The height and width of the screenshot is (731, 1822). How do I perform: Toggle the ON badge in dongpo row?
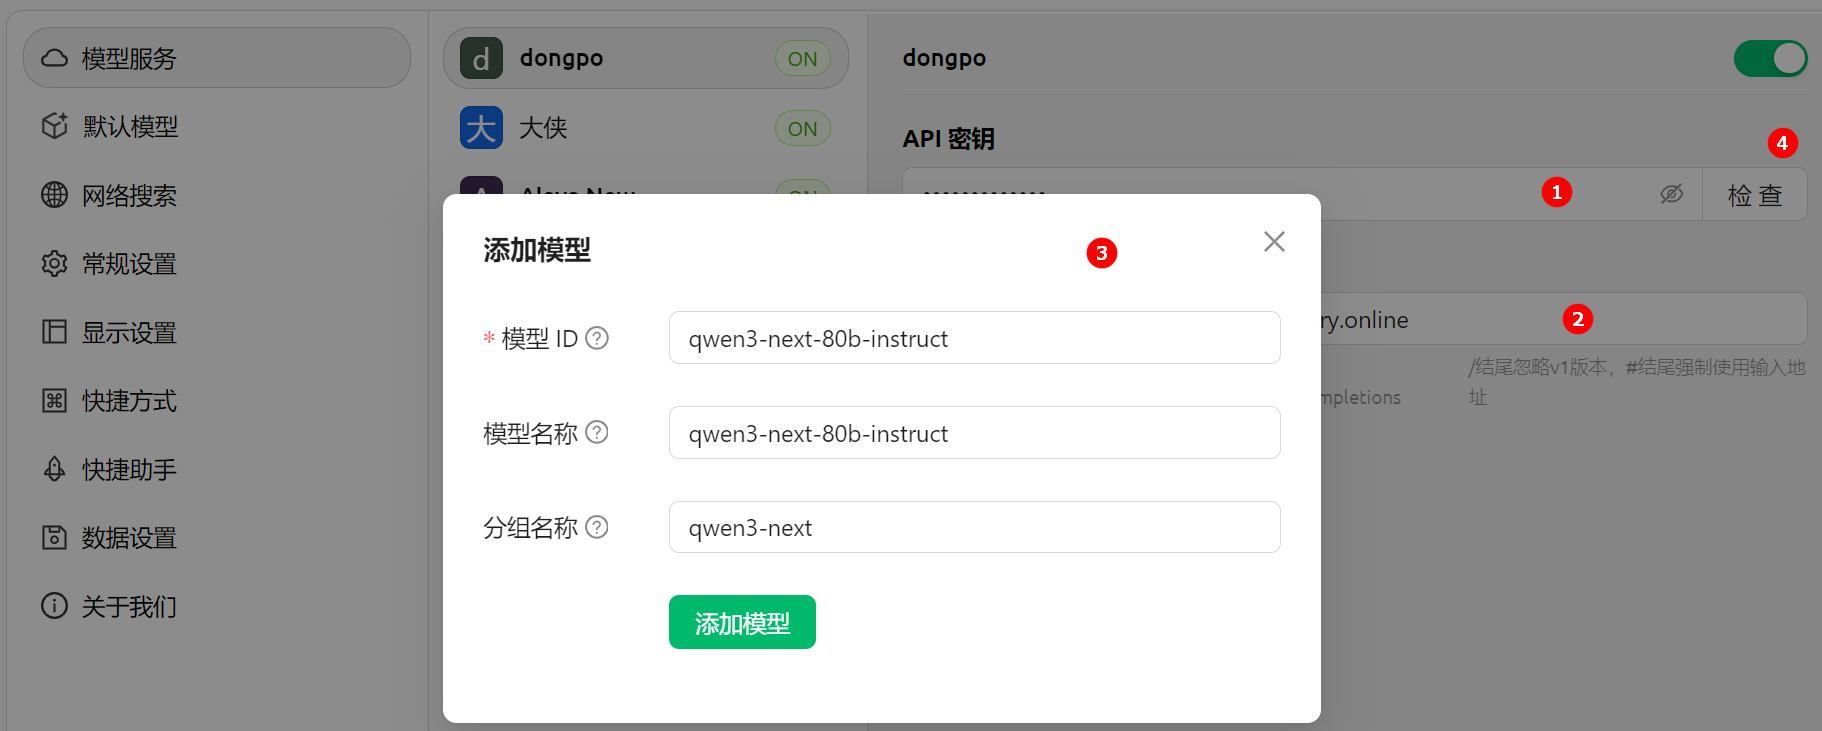click(802, 59)
